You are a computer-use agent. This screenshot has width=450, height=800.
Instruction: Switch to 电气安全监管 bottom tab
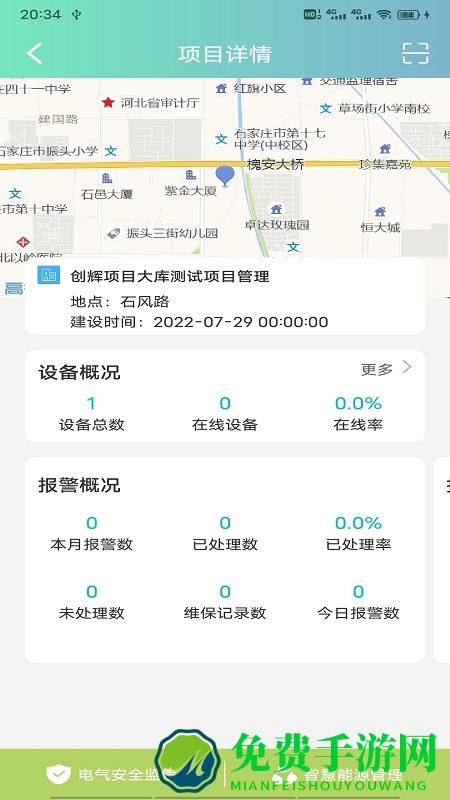(x=112, y=774)
